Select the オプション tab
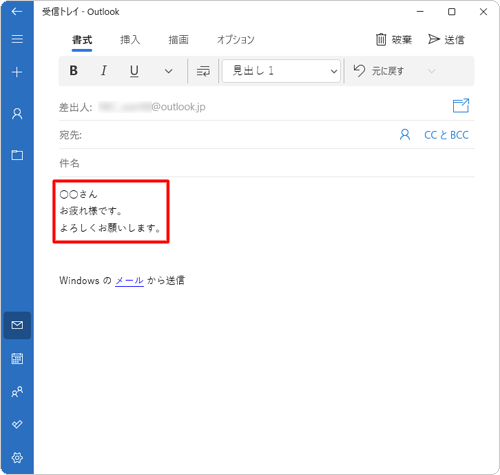This screenshot has height=475, width=500. [236, 40]
